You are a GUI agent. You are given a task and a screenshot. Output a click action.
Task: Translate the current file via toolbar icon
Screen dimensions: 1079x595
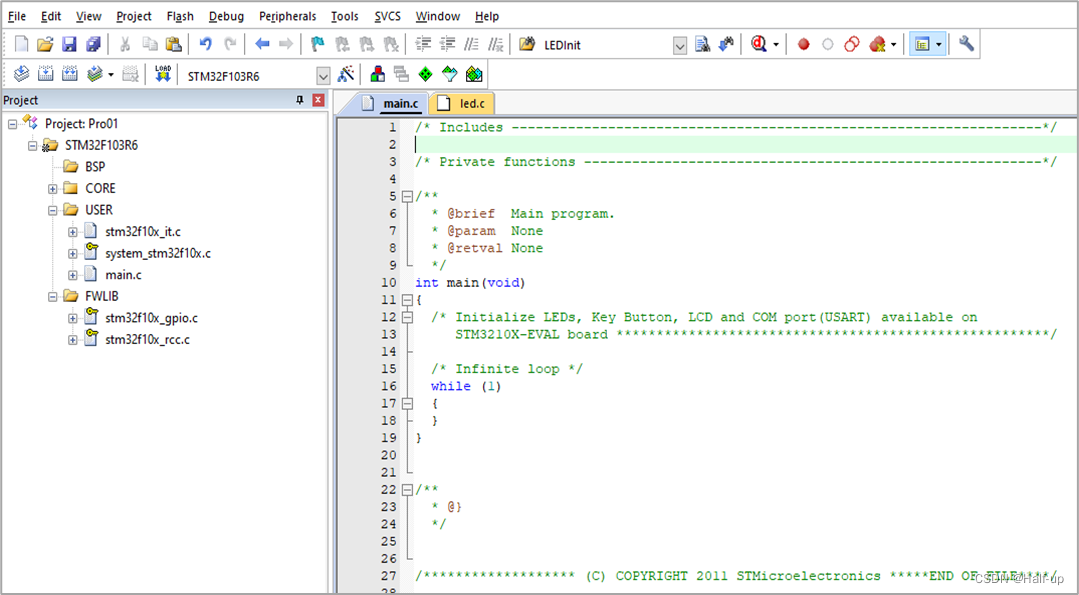22,74
